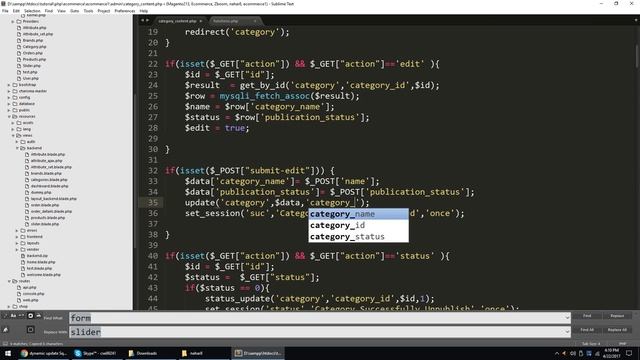Screen dimensions: 640x360
Task: Open the File menu
Action: pos(5,11)
